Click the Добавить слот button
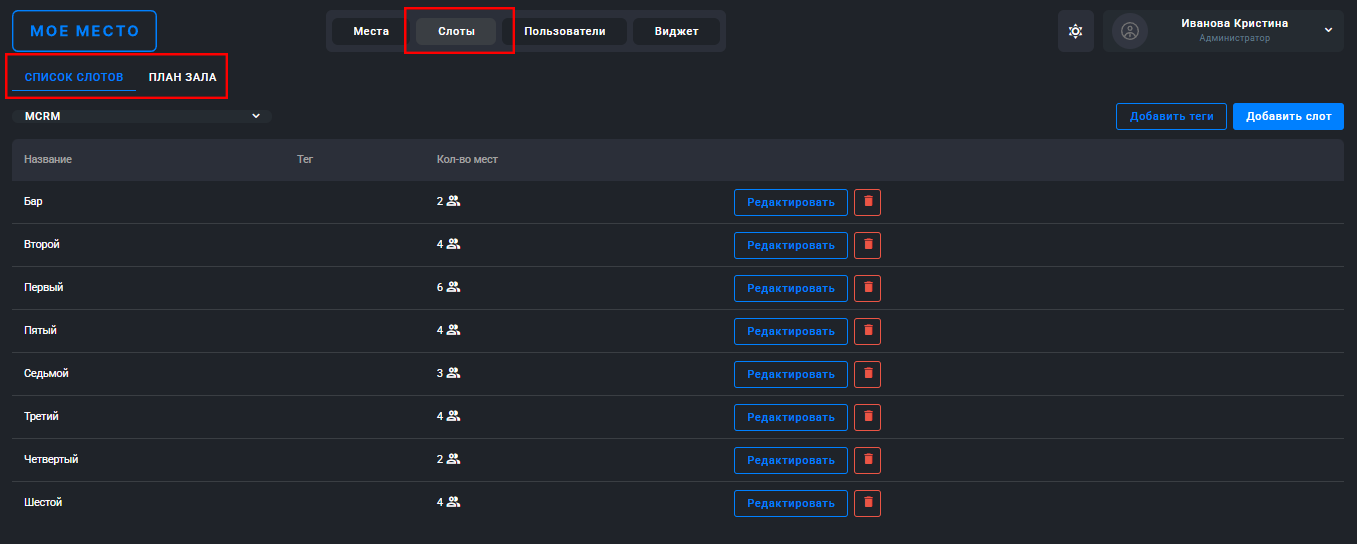 1288,116
